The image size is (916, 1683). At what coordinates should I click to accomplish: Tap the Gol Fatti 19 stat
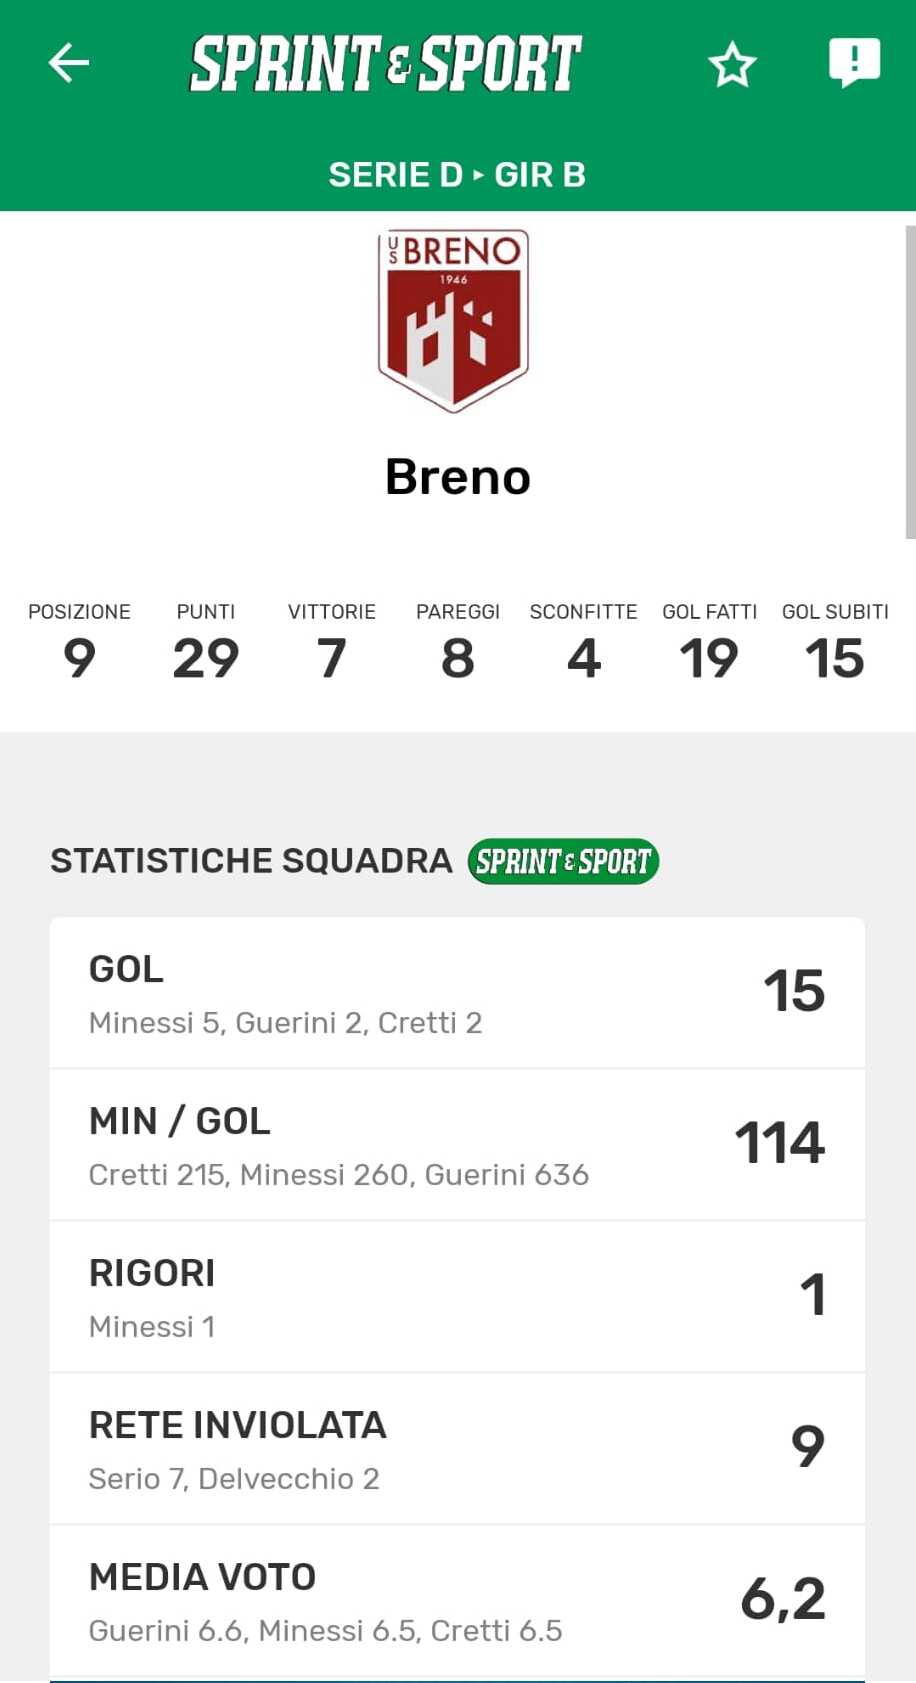click(709, 642)
